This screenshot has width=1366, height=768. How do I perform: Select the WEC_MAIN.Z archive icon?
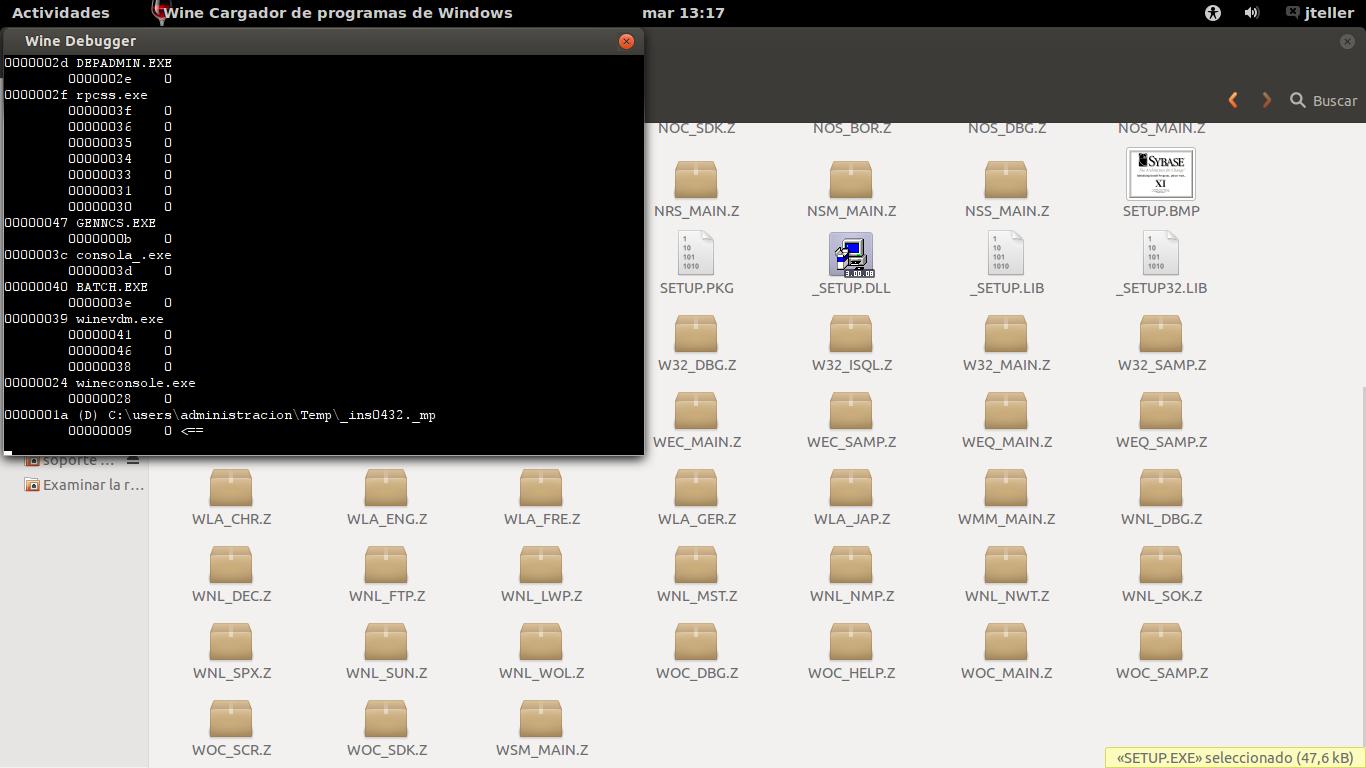tap(696, 411)
